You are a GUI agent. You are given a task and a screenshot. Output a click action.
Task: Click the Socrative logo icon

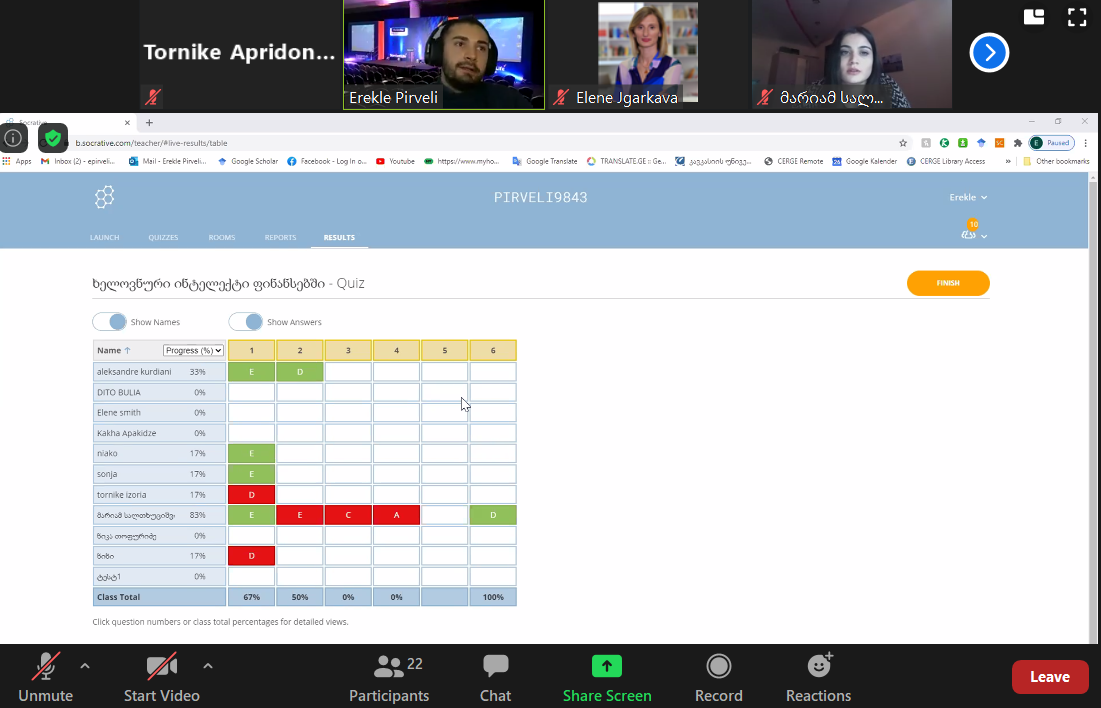[x=104, y=197]
